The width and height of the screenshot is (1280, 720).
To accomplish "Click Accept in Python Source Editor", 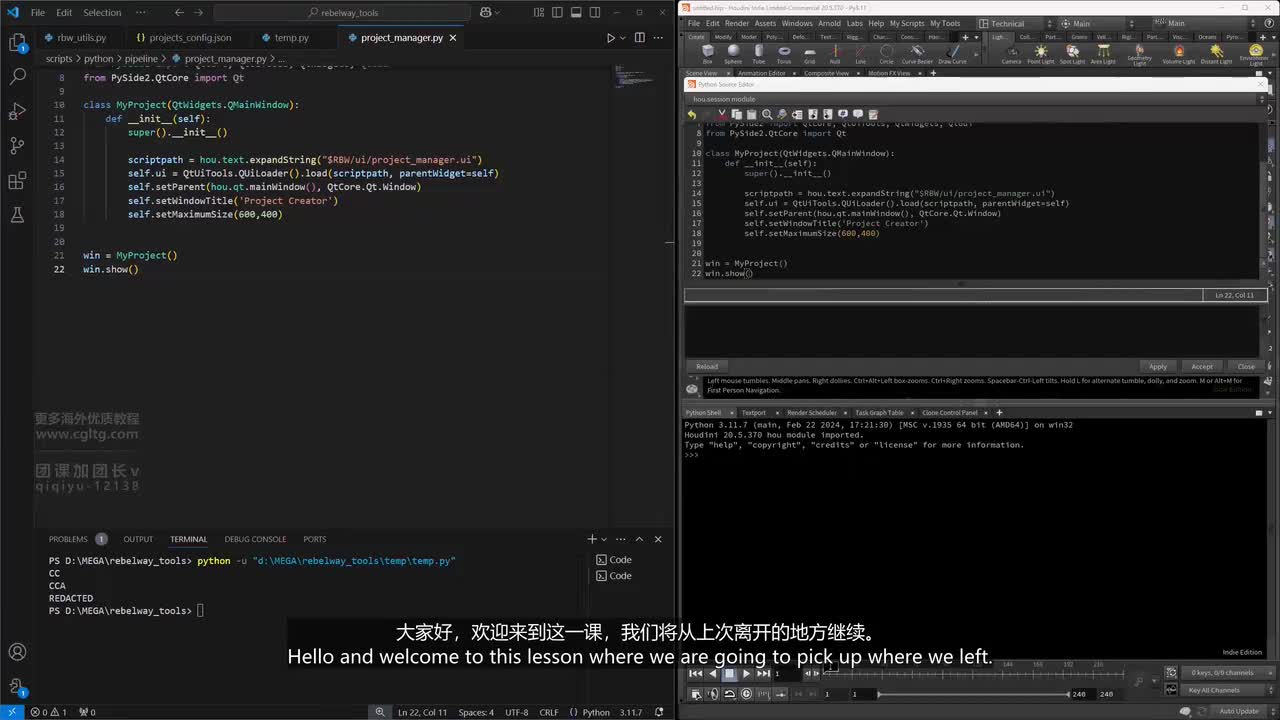I will 1202,366.
